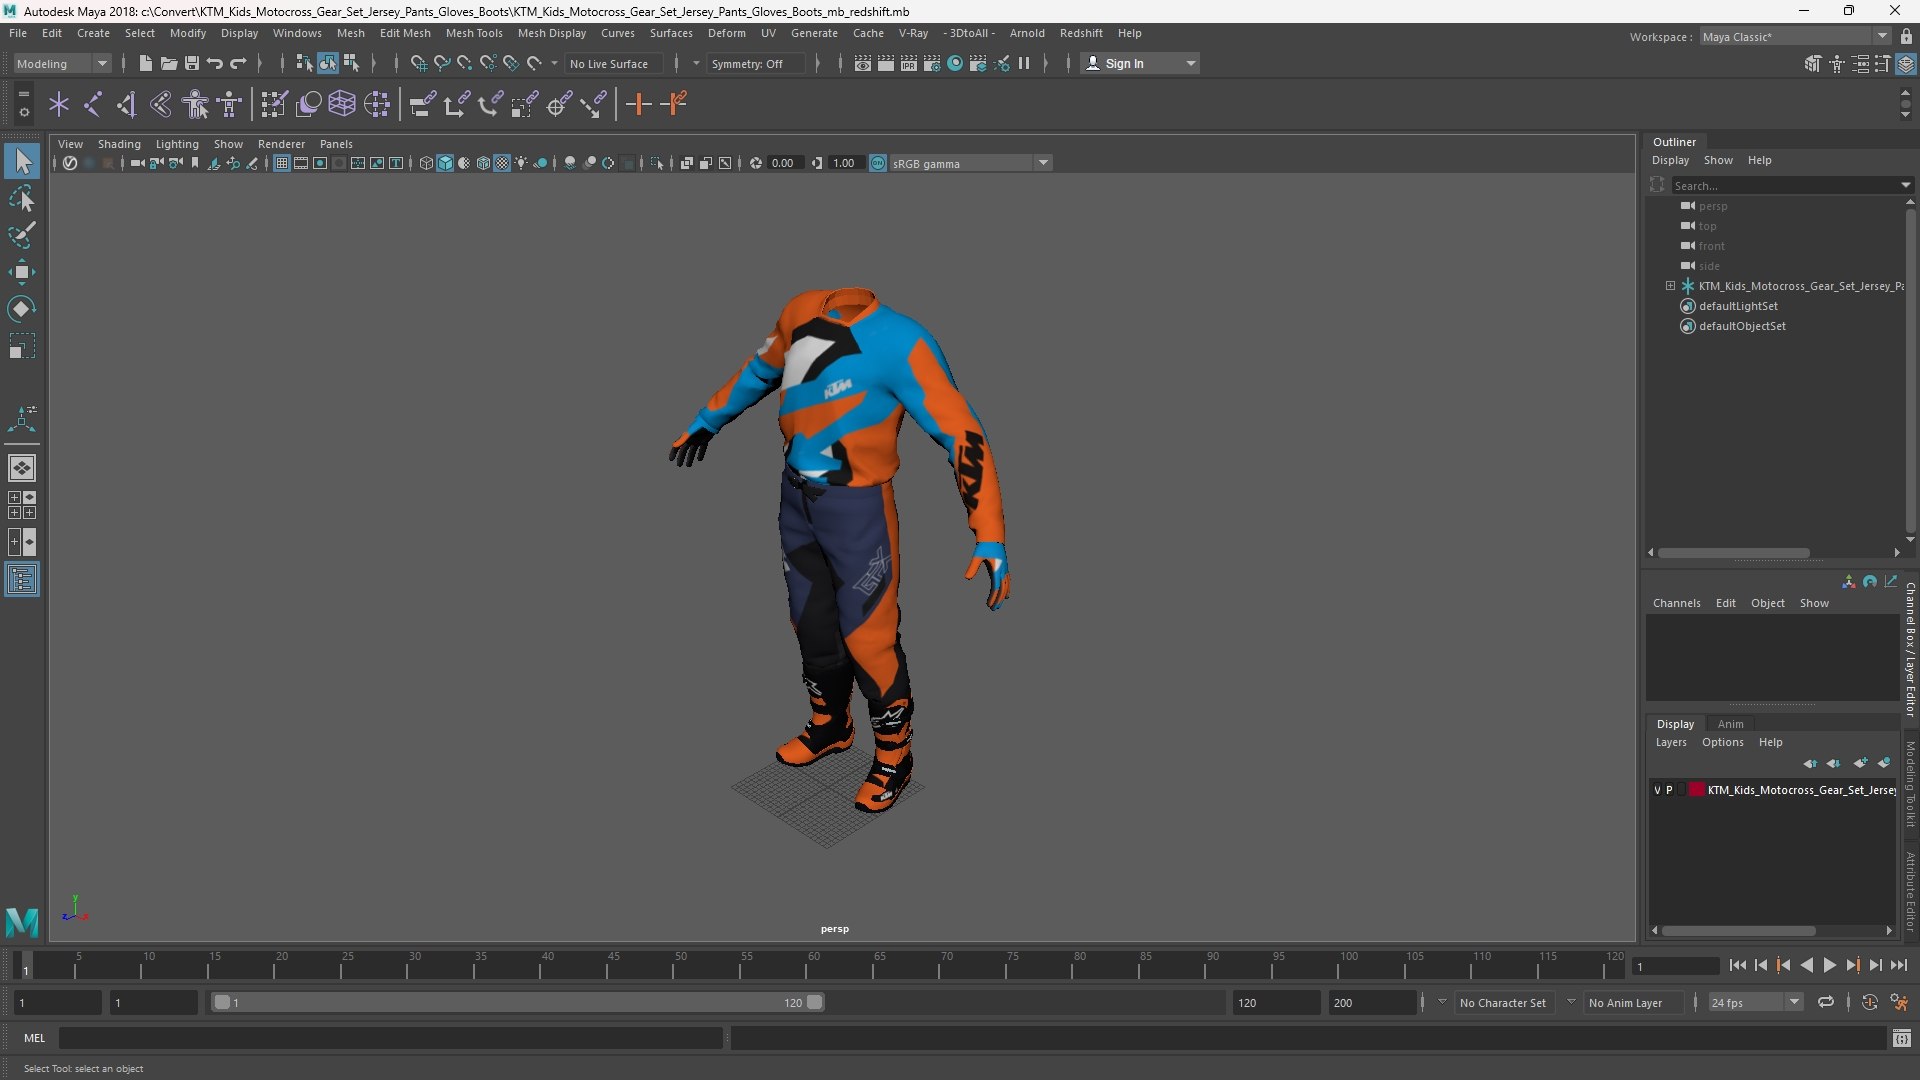Viewport: 1920px width, 1080px height.
Task: Choose the Paint Selection tool
Action: [22, 236]
